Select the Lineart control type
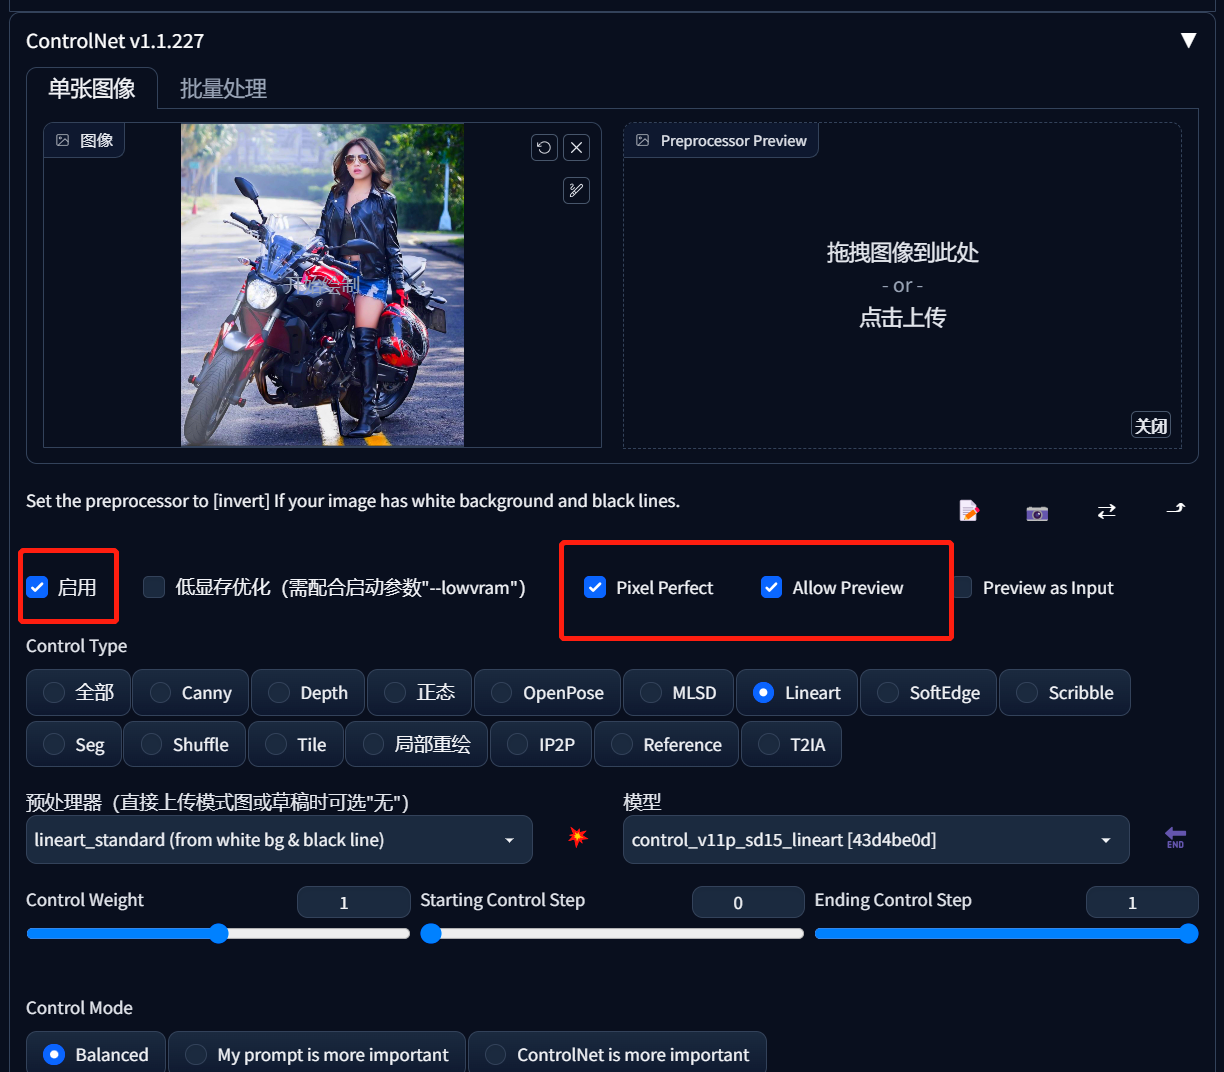 [797, 693]
